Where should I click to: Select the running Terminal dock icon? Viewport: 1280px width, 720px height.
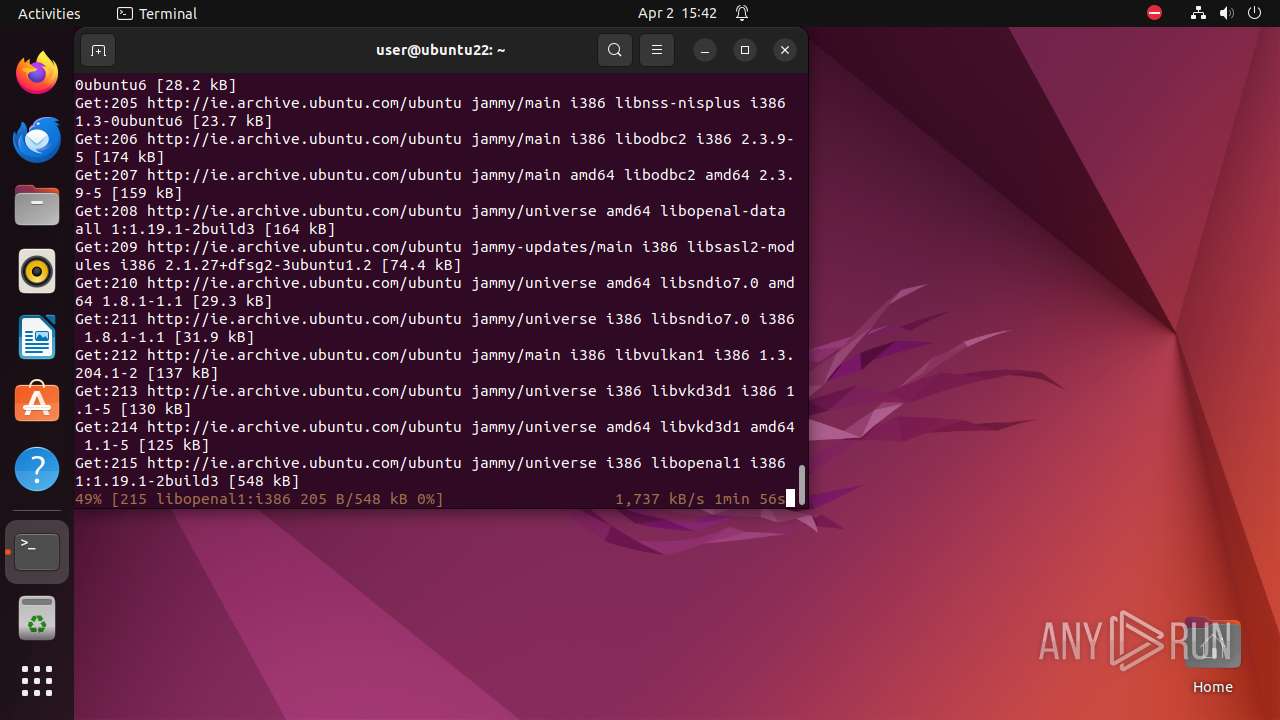pyautogui.click(x=37, y=552)
